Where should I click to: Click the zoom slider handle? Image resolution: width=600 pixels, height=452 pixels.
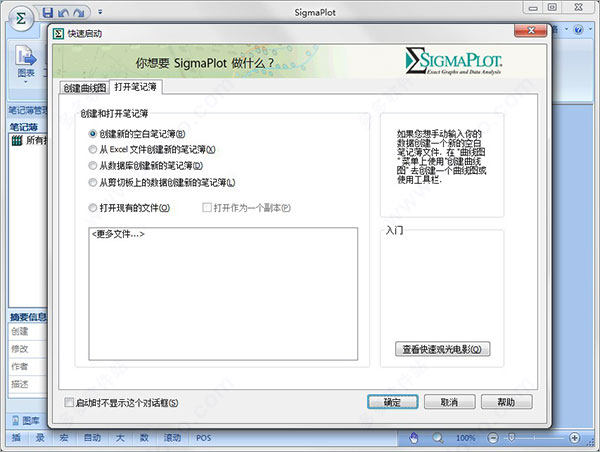pos(511,437)
